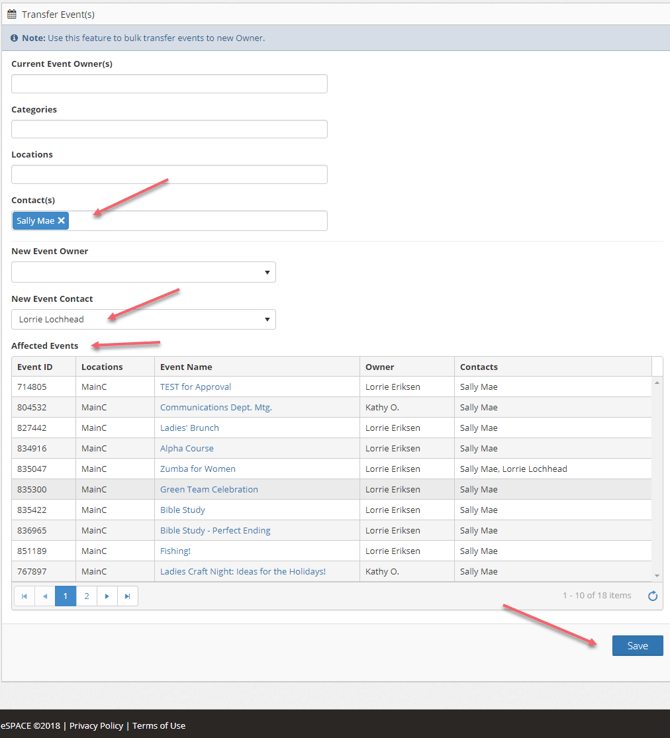Click Save to transfer events
Image resolution: width=670 pixels, height=738 pixels.
click(637, 646)
